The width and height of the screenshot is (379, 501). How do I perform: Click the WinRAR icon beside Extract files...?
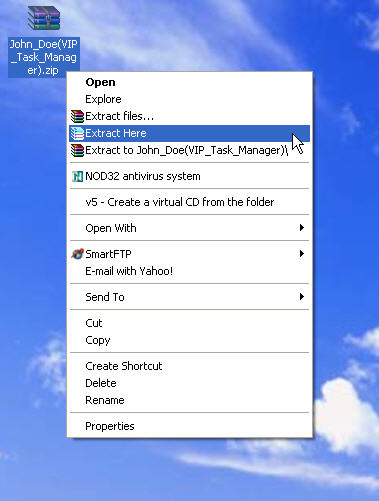77,116
